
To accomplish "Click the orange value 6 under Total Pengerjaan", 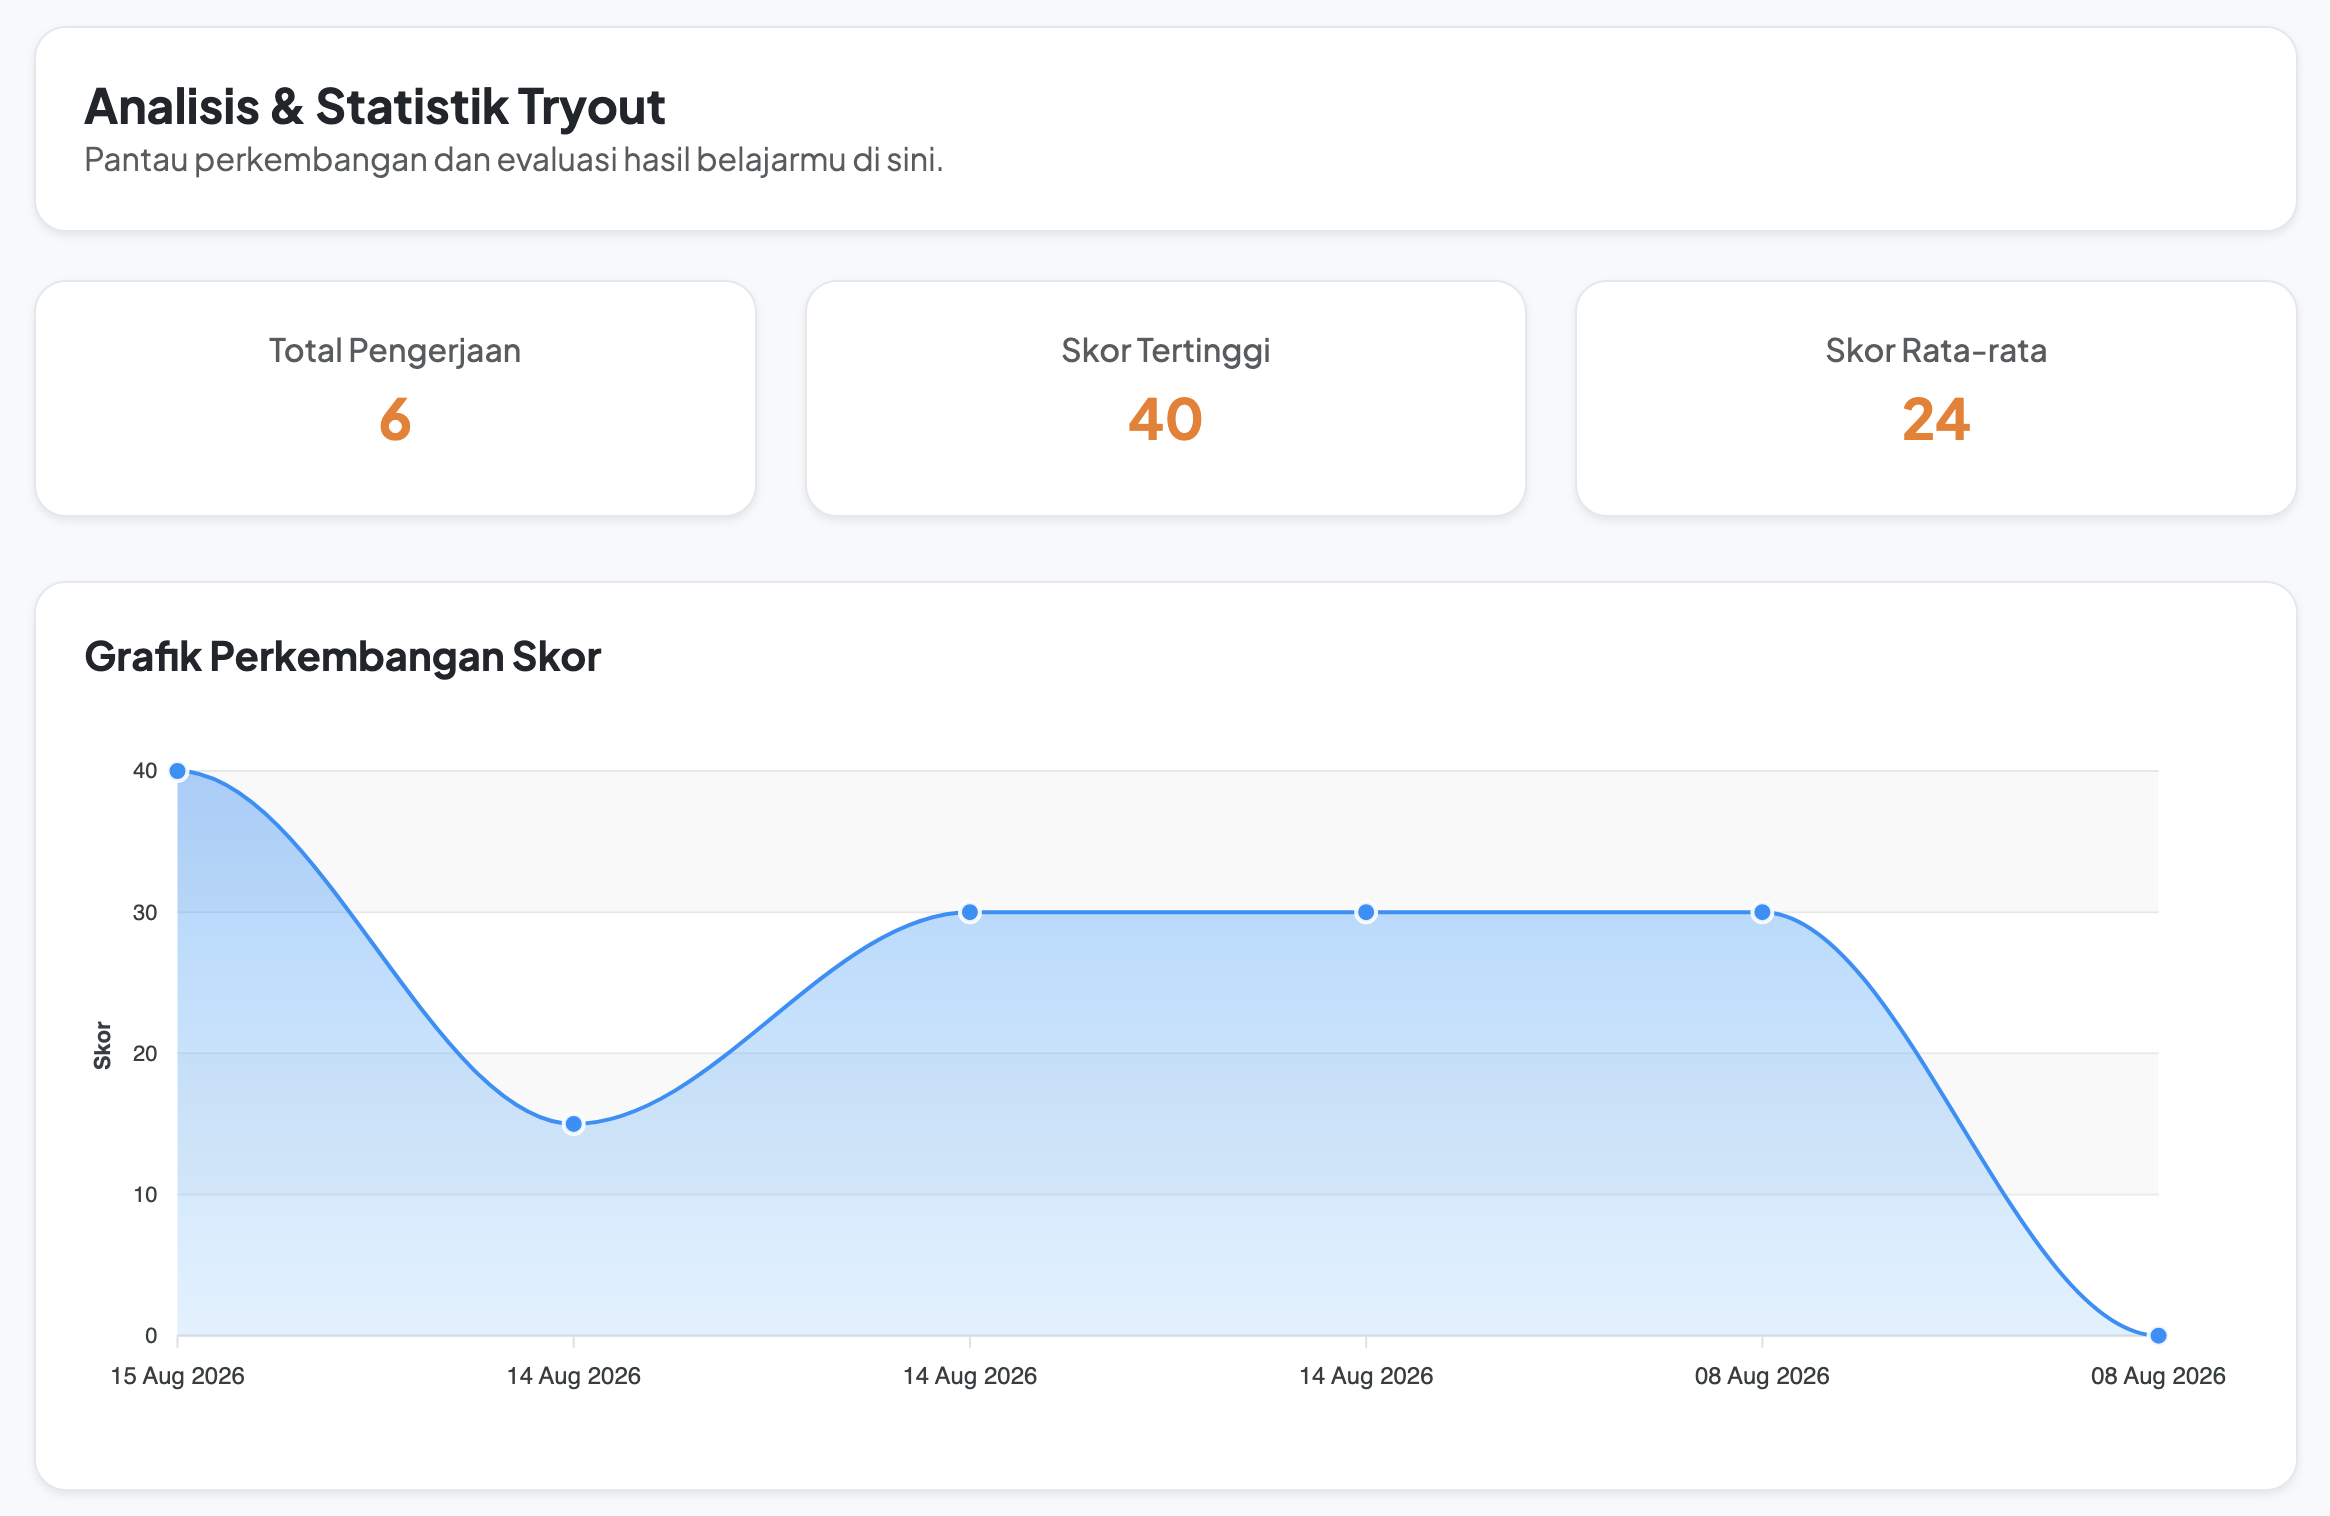I will (395, 419).
